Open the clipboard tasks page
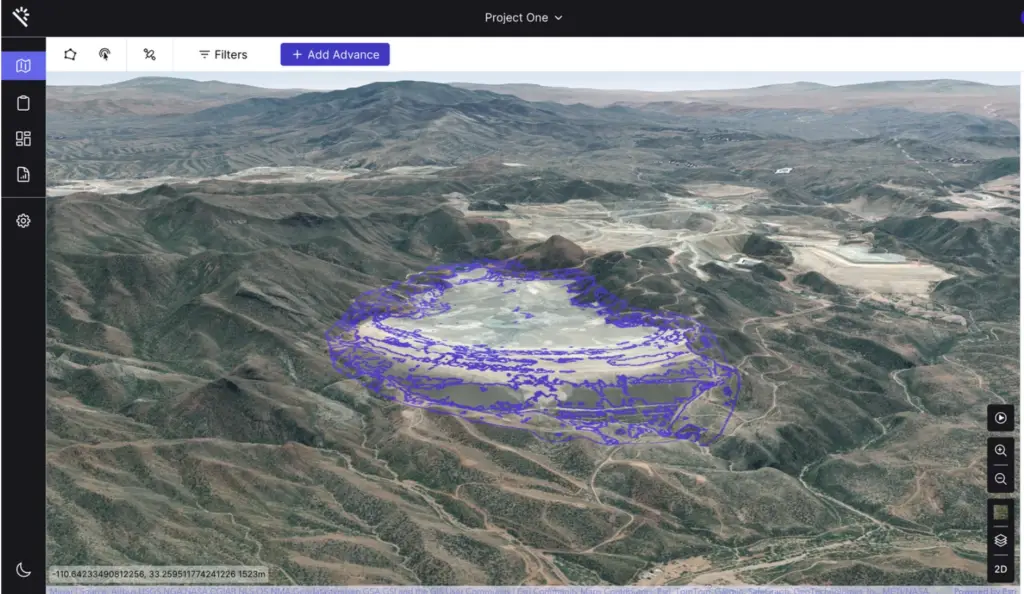This screenshot has height=594, width=1024. (23, 103)
